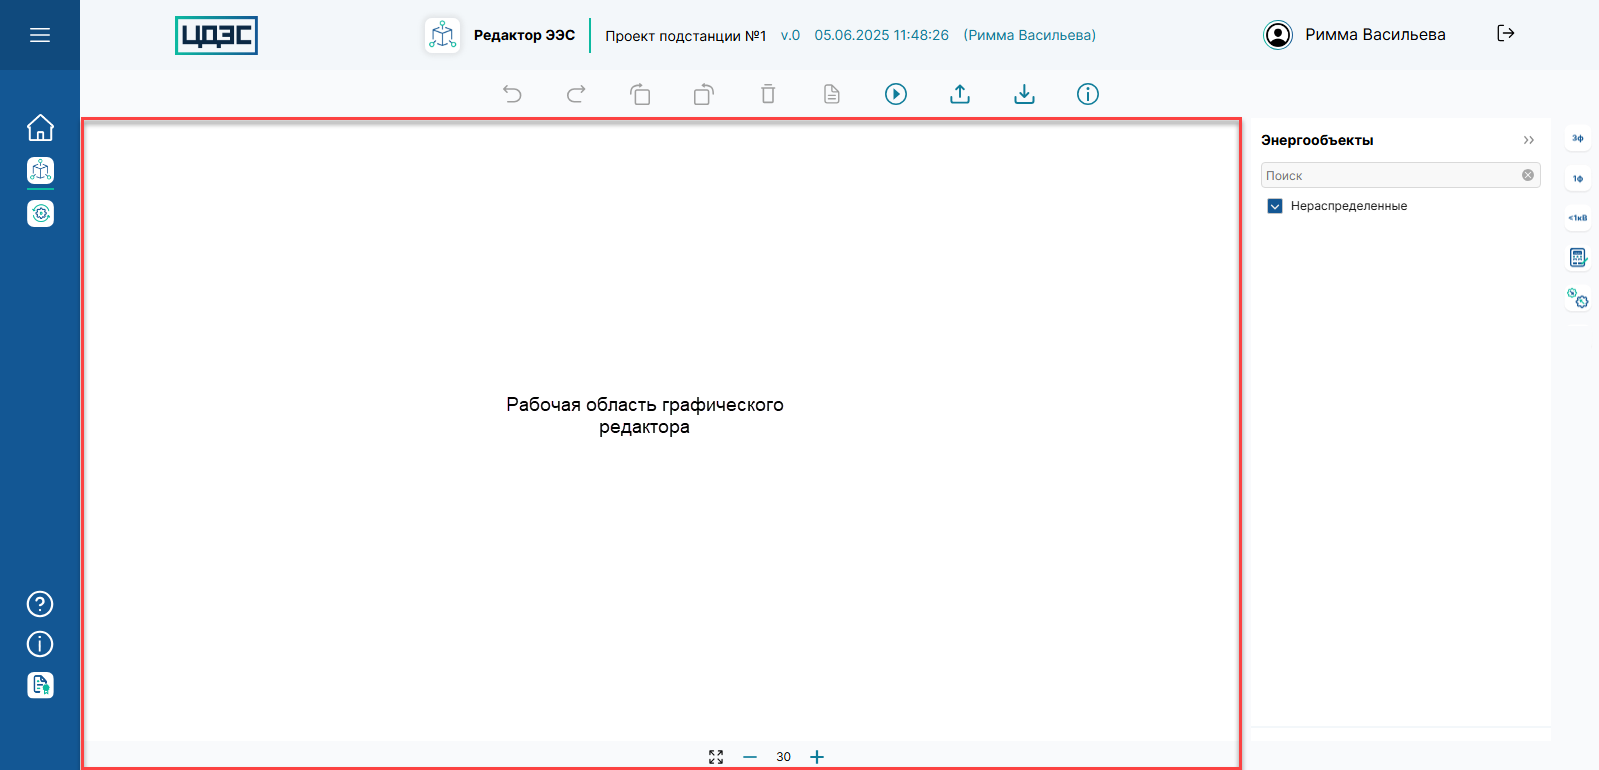Image resolution: width=1599 pixels, height=770 pixels.
Task: Click the trash delete icon
Action: coord(768,94)
